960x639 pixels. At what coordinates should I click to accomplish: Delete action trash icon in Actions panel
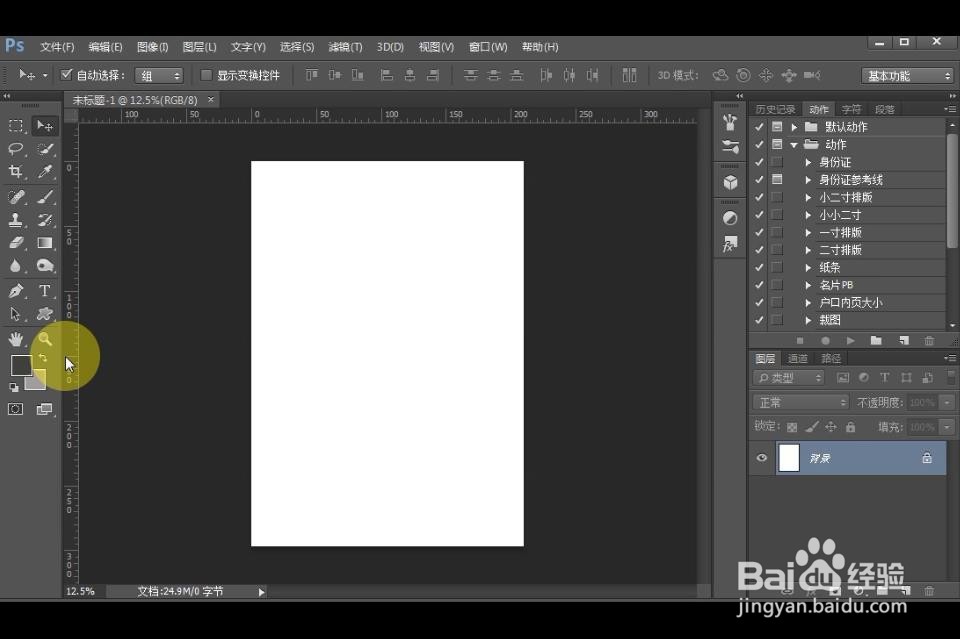pos(929,340)
